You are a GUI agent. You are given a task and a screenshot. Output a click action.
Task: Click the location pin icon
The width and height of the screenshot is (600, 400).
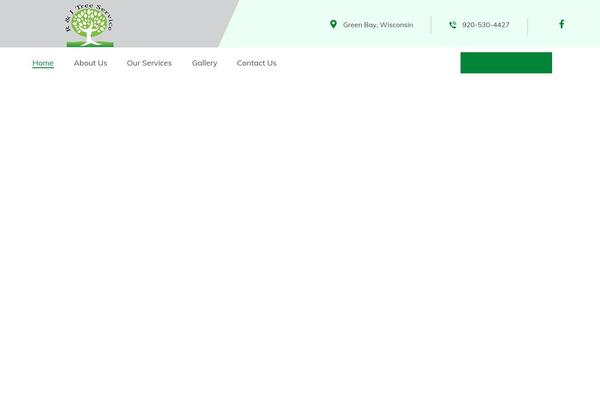point(333,24)
